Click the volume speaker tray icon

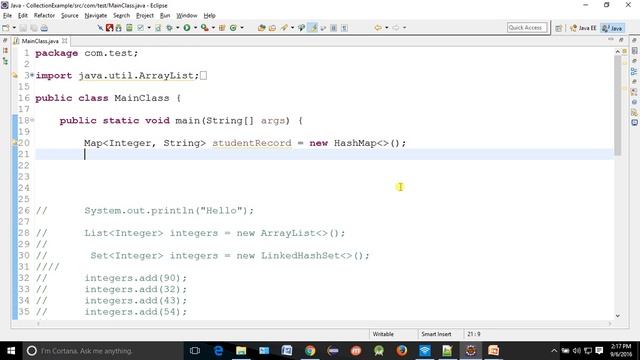pos(576,351)
